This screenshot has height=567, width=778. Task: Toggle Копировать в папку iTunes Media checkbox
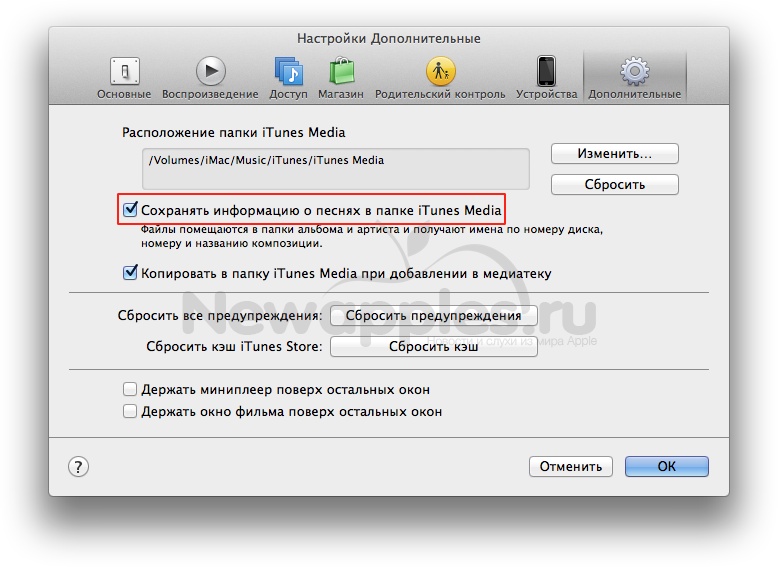[129, 272]
